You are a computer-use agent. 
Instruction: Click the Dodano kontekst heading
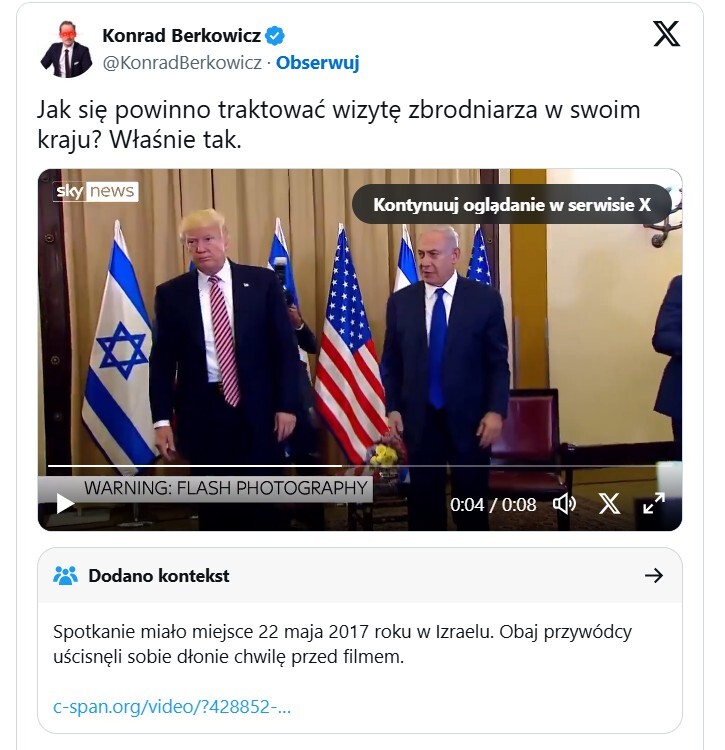[159, 576]
